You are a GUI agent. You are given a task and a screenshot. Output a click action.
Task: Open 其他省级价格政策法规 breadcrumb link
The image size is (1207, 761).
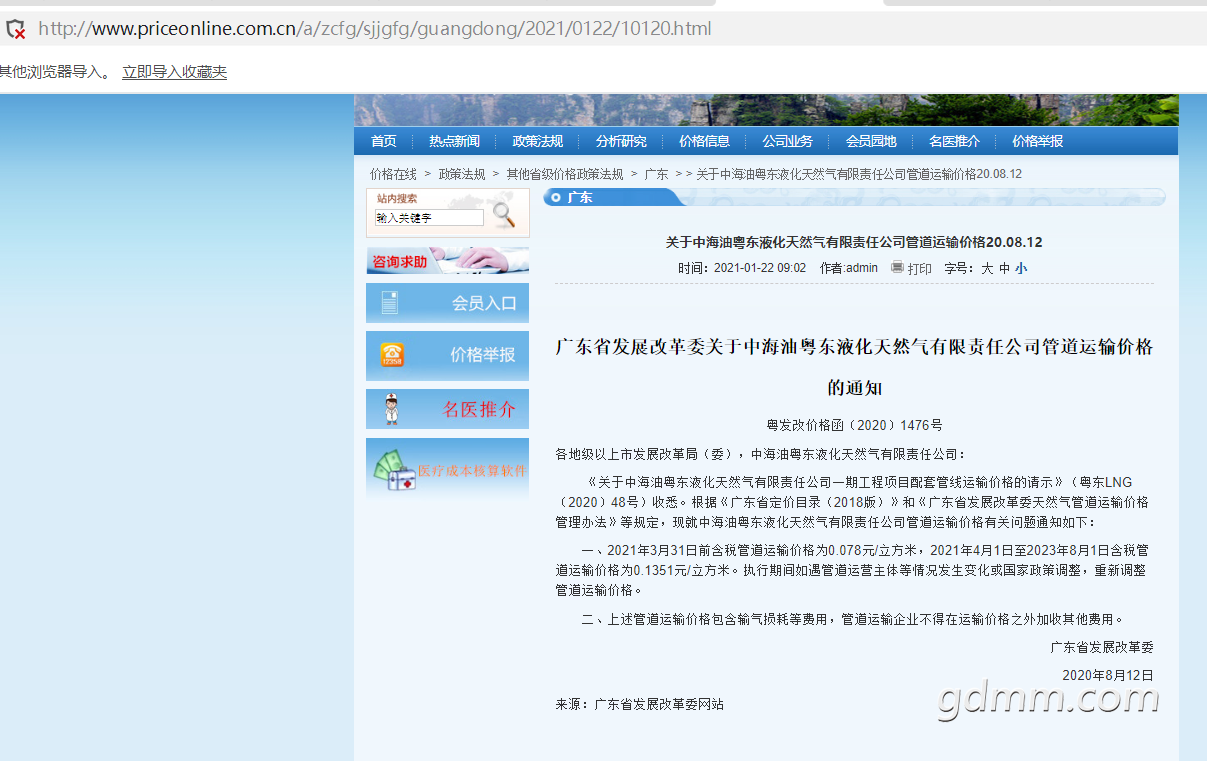coord(564,174)
